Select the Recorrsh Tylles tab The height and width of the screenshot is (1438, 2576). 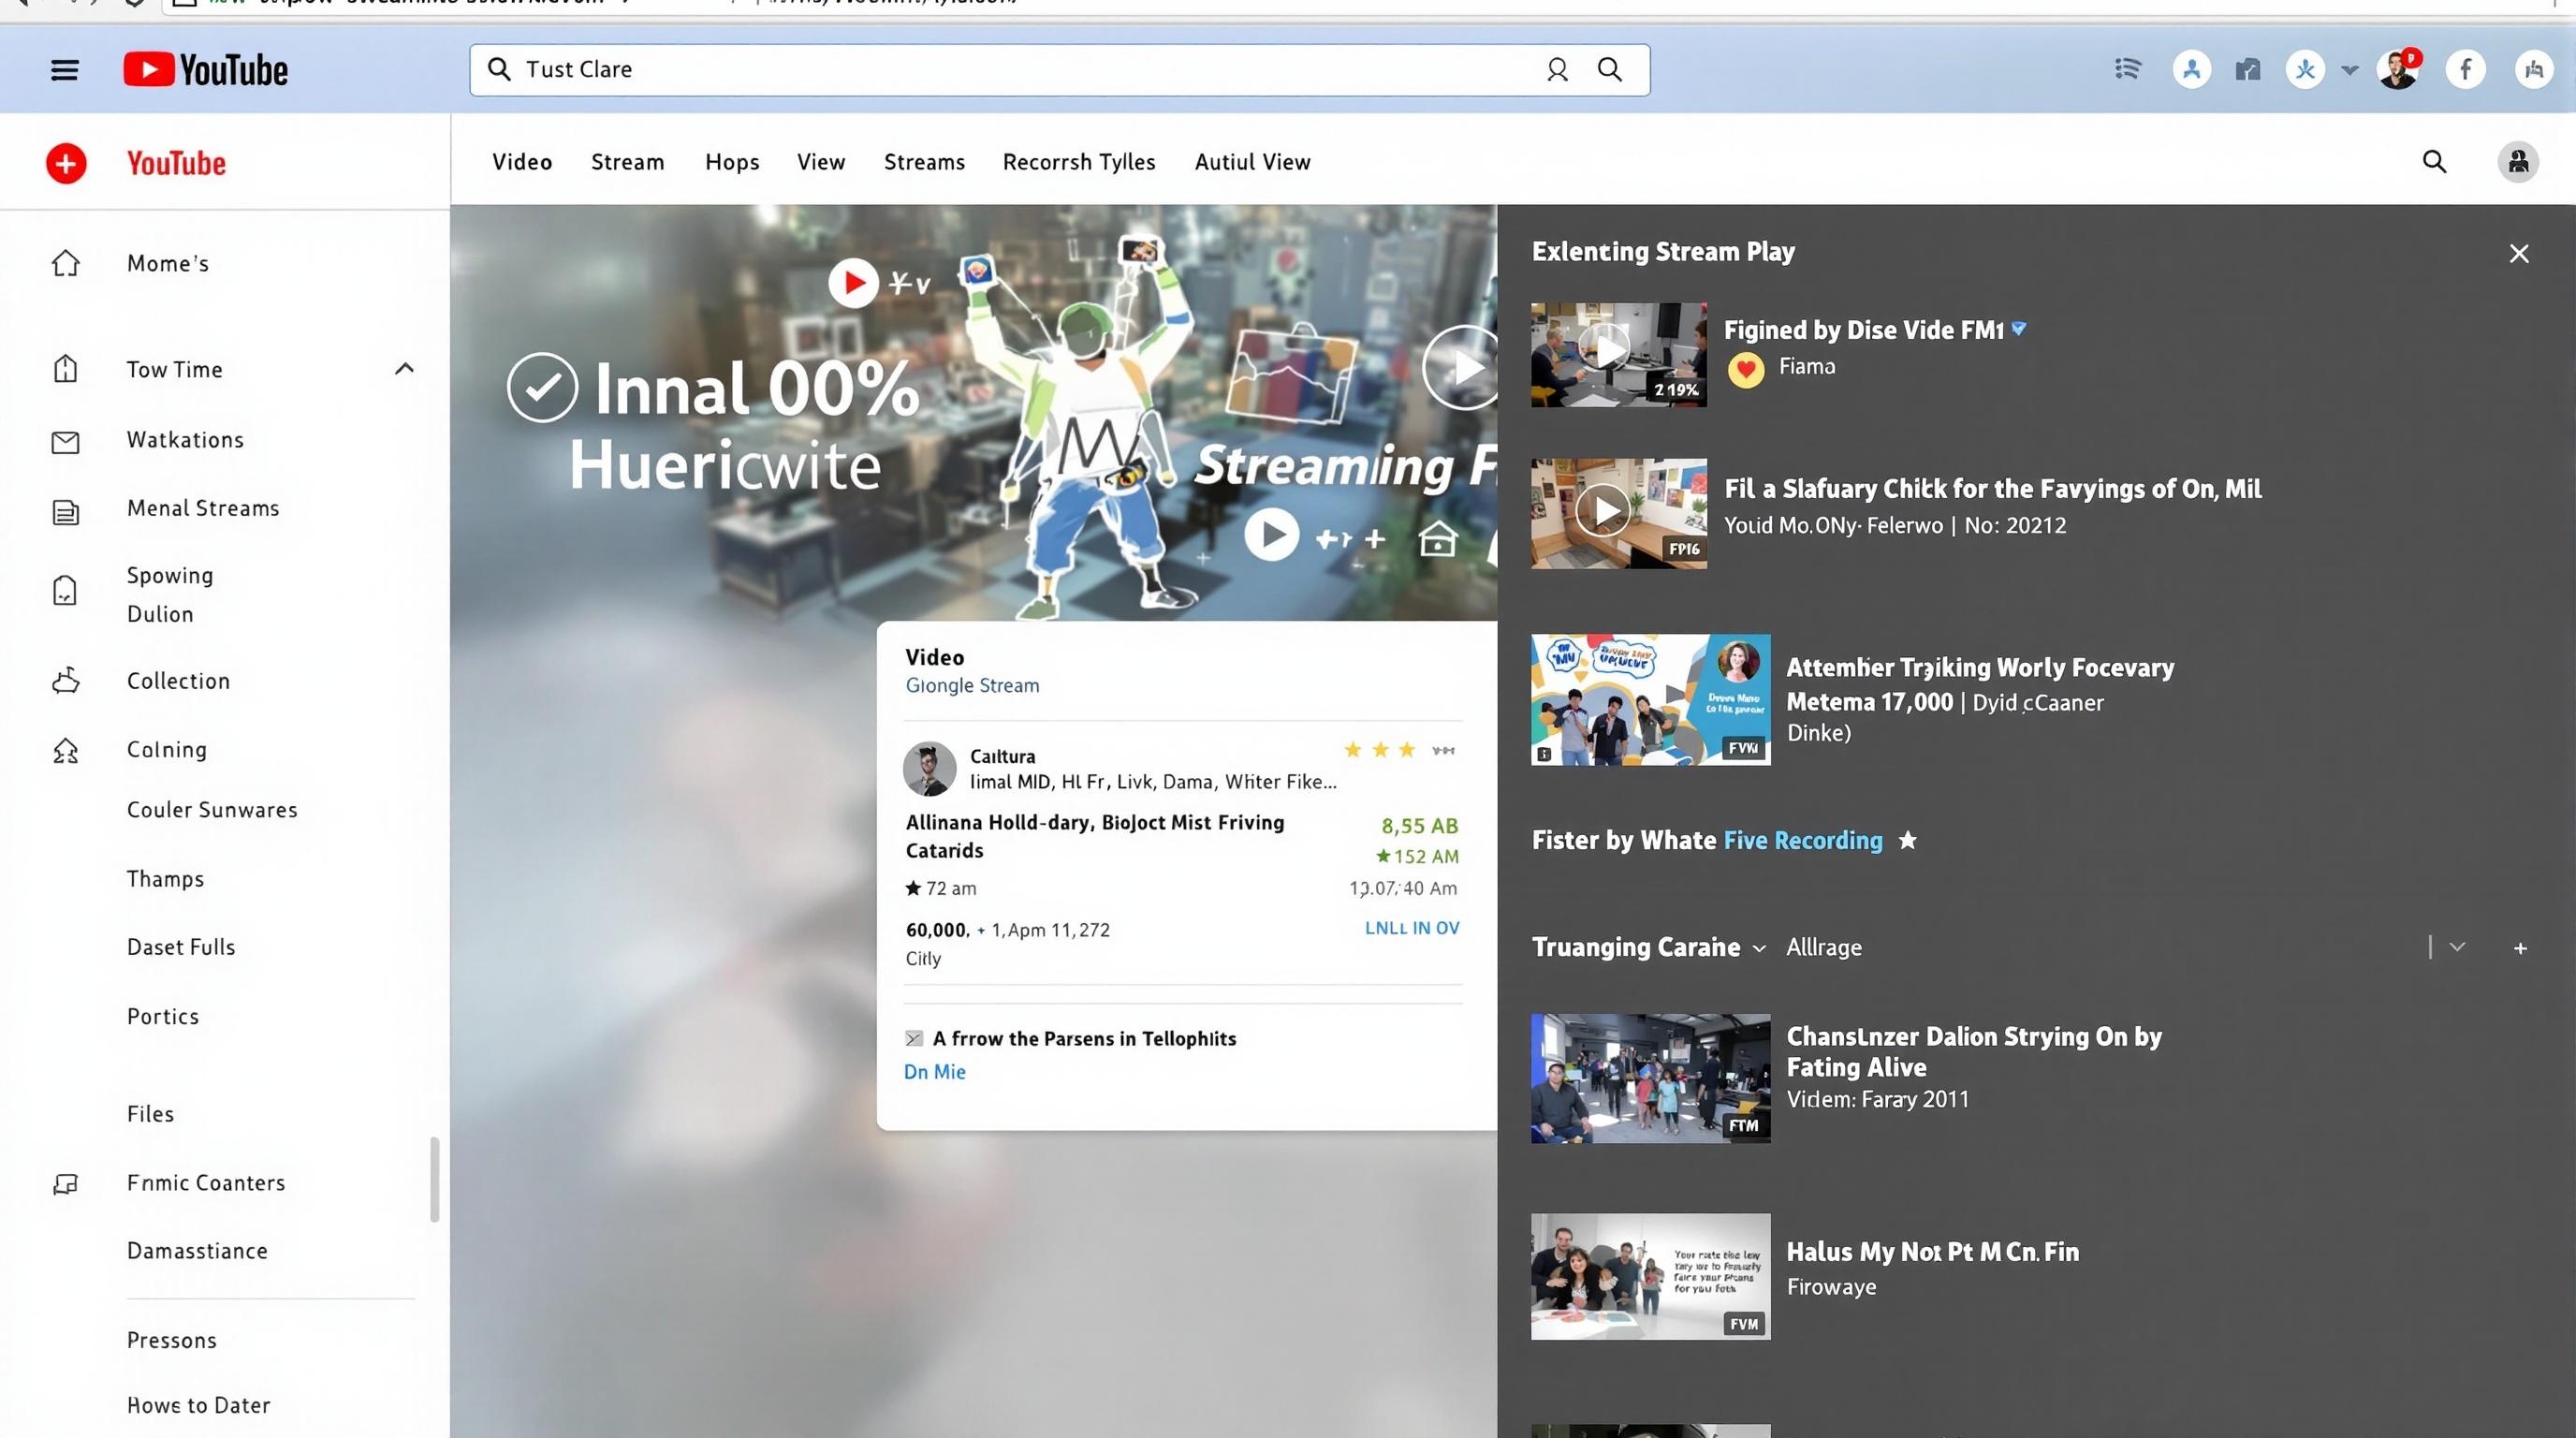(x=1078, y=162)
